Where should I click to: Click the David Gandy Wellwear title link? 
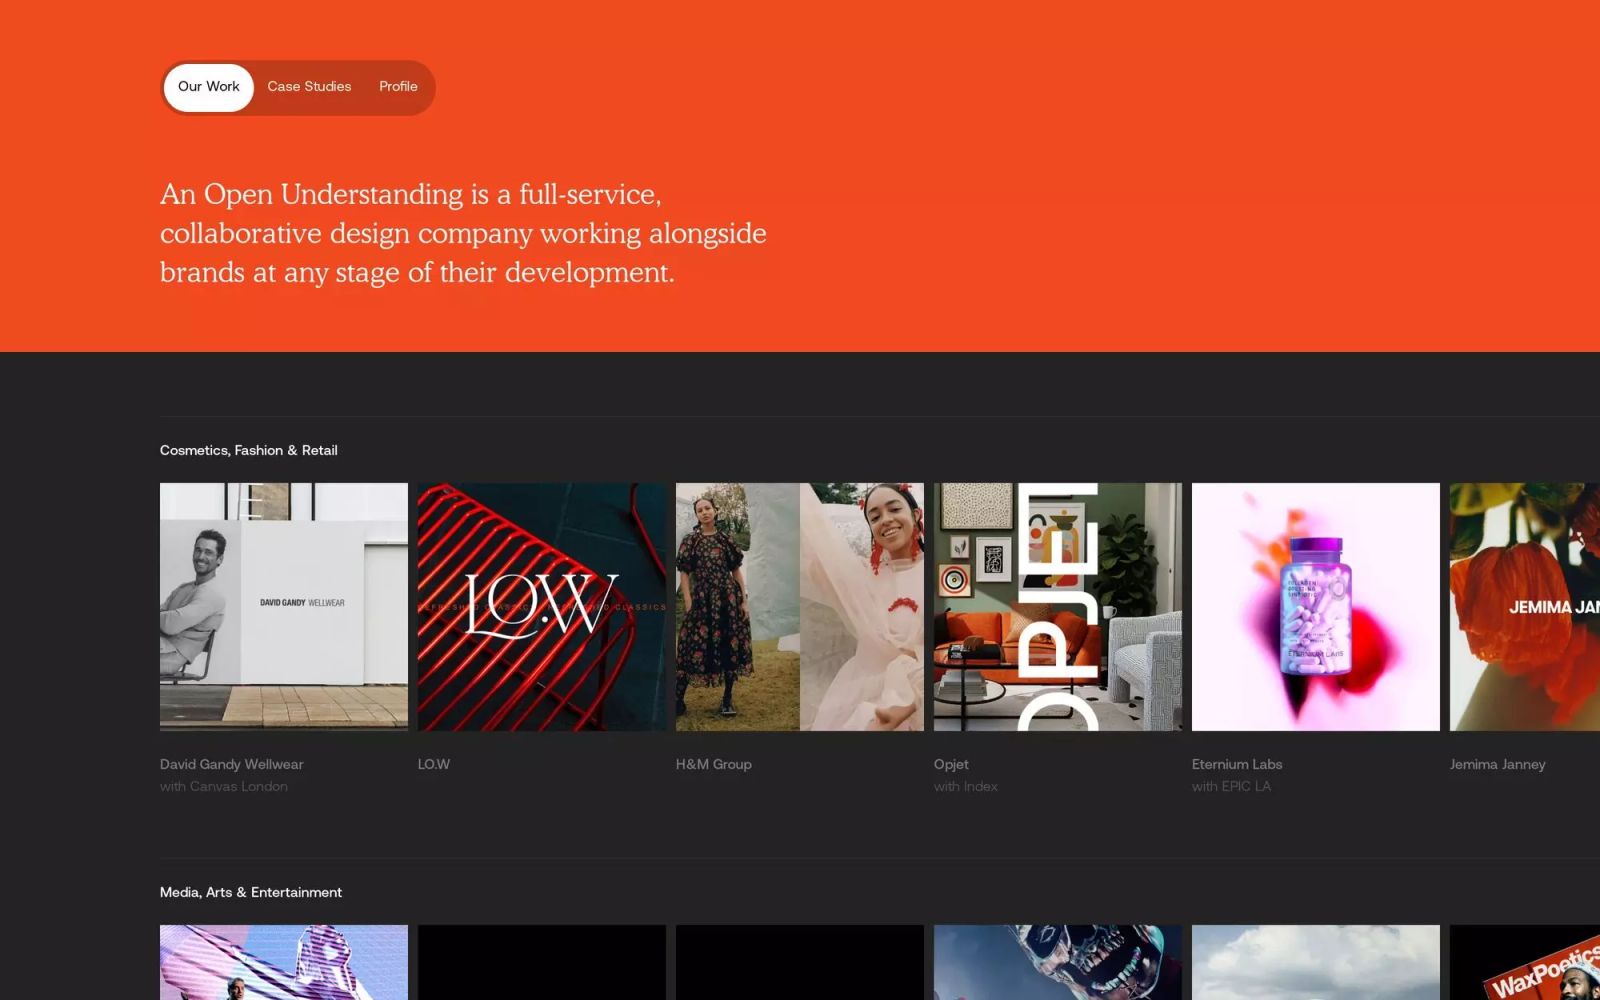(x=231, y=764)
